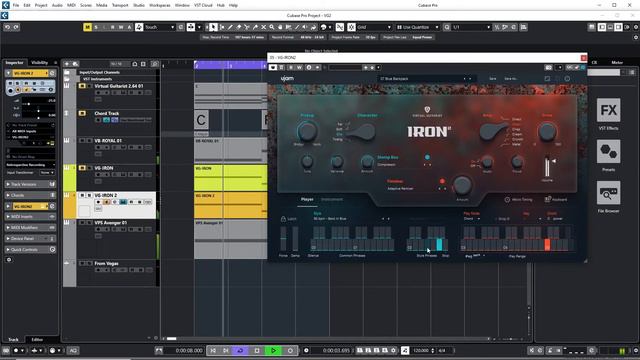Viewport: 640px width, 360px height.
Task: Toggle Stomp Box power indicator
Action: [x=427, y=157]
